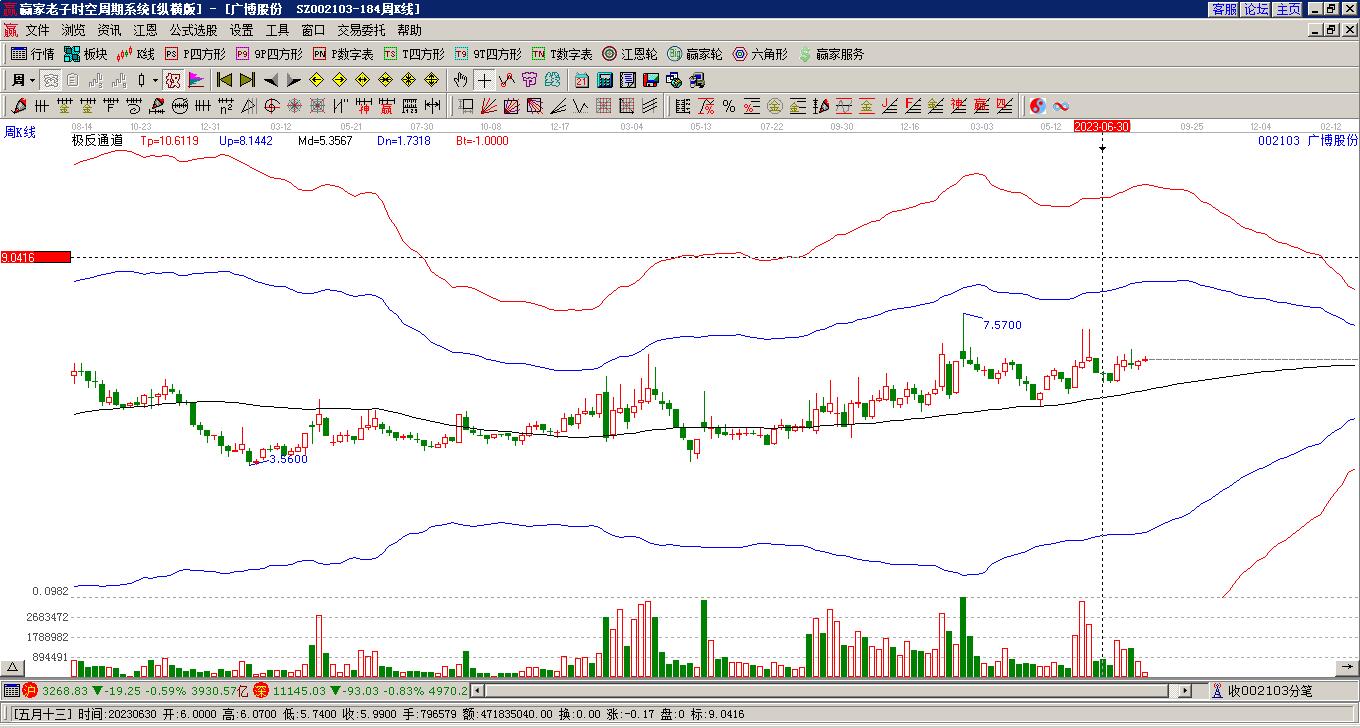Click the colored flag icon
This screenshot has width=1360, height=728.
[x=196, y=80]
